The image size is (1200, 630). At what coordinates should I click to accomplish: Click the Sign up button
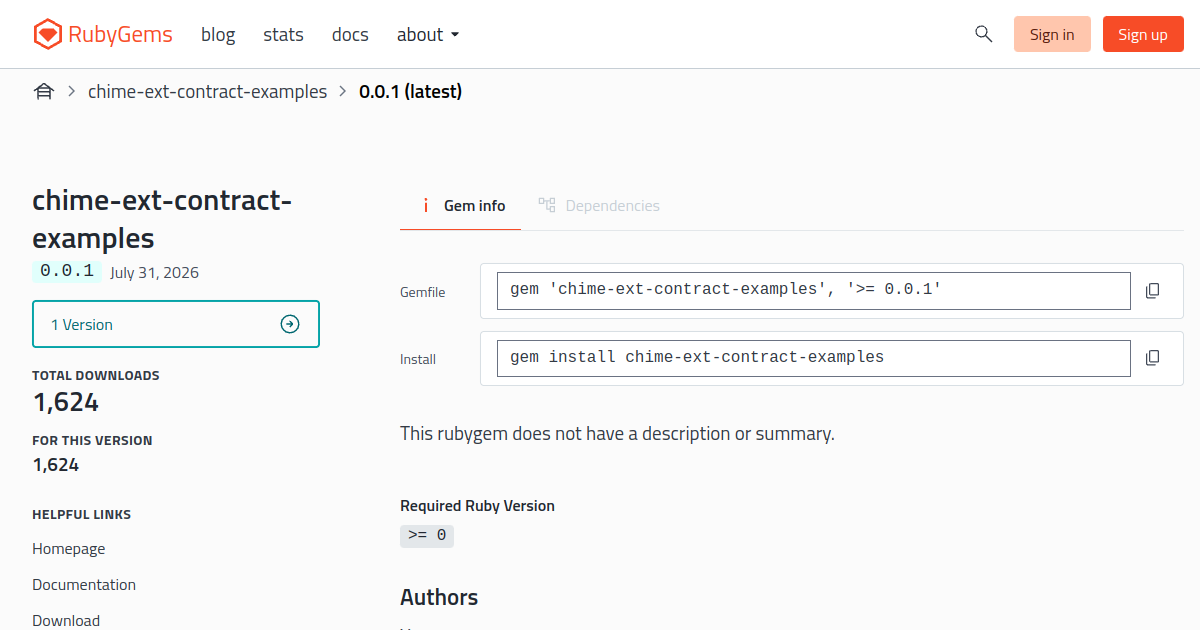point(1143,34)
